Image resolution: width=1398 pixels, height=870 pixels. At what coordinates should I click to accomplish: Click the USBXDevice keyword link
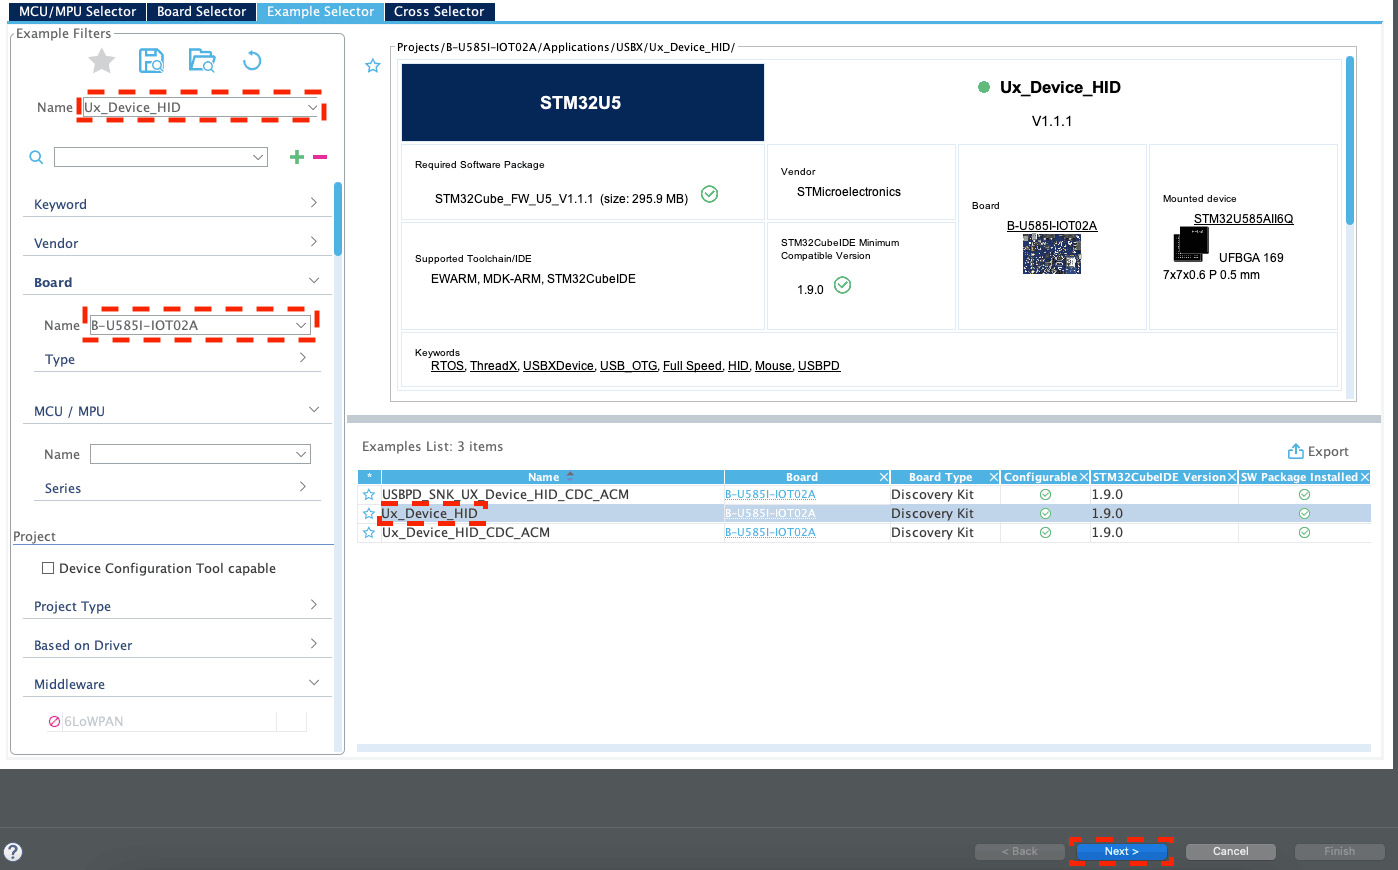[558, 366]
